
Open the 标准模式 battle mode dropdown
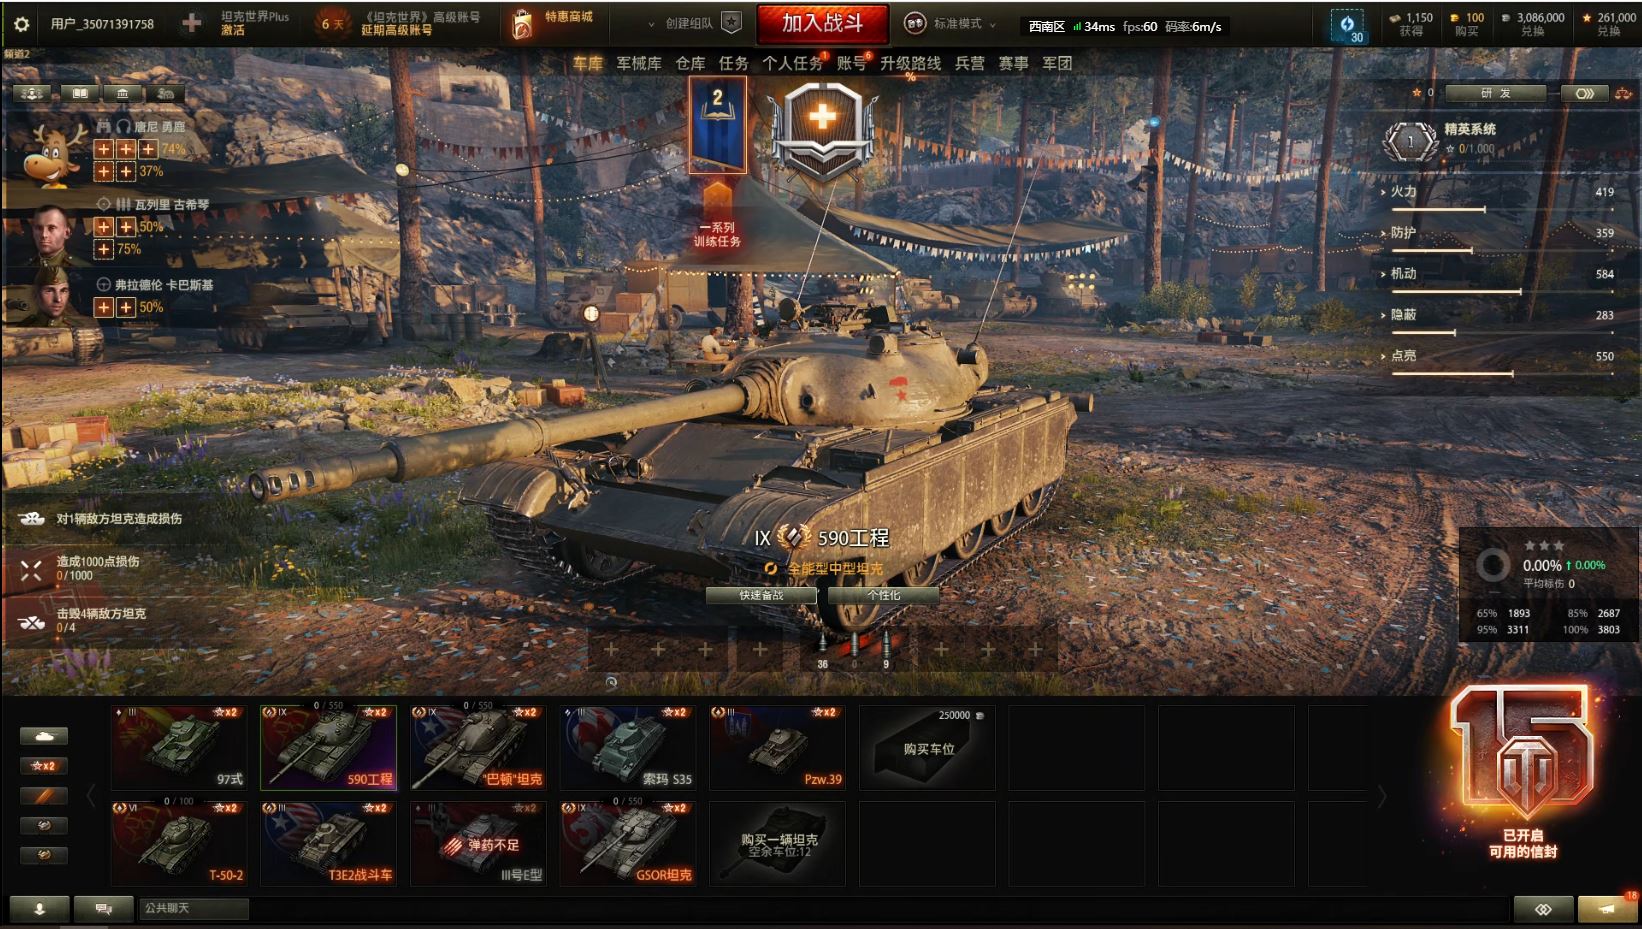[x=951, y=23]
